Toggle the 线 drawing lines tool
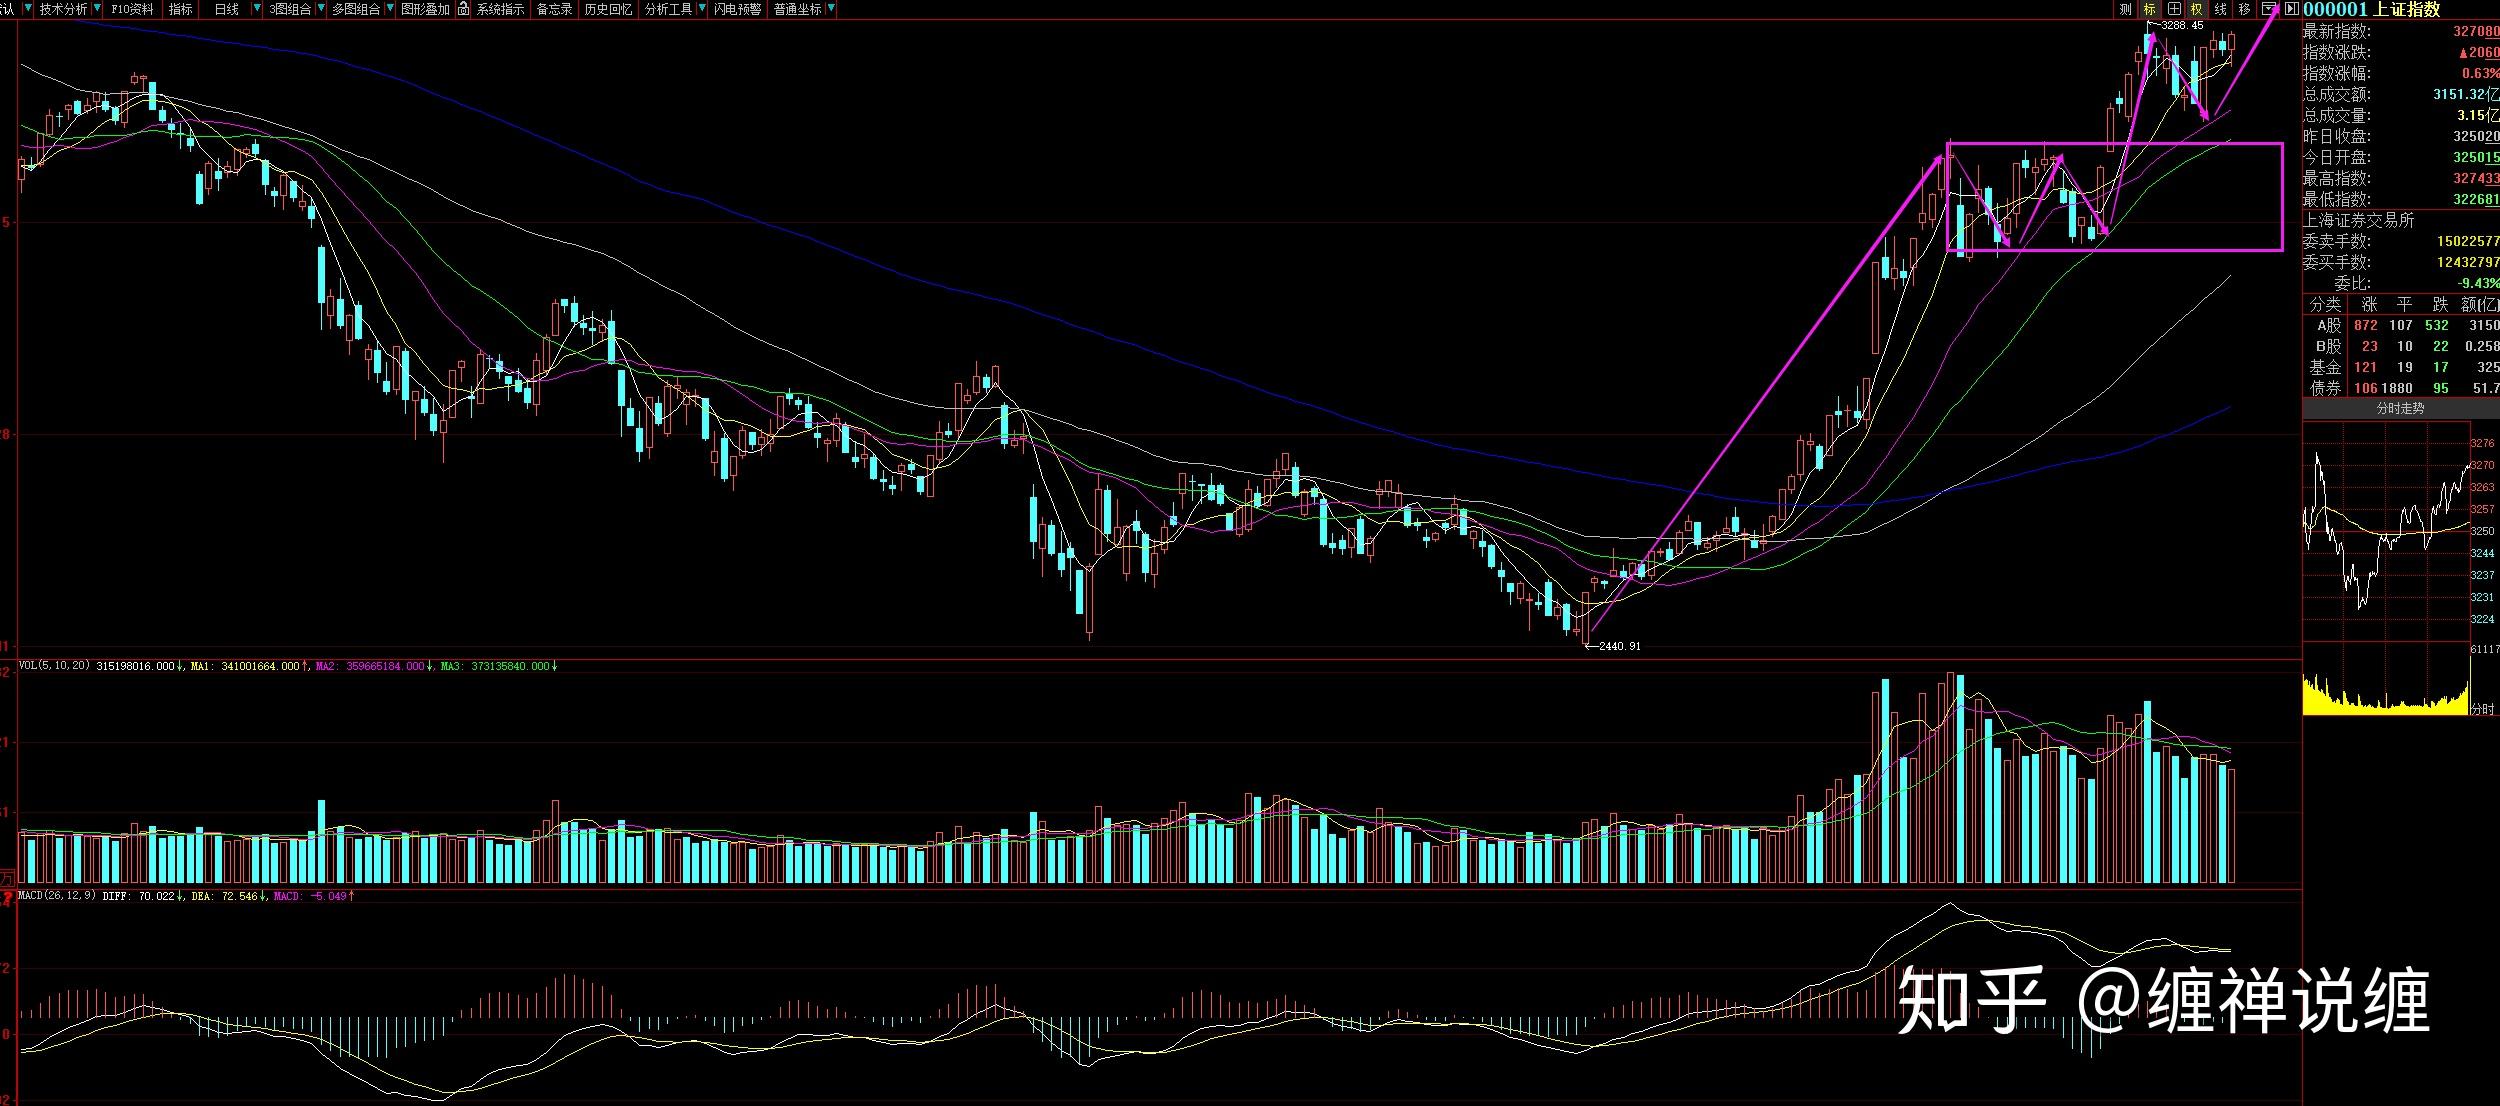This screenshot has width=2500, height=1106. tap(2220, 9)
